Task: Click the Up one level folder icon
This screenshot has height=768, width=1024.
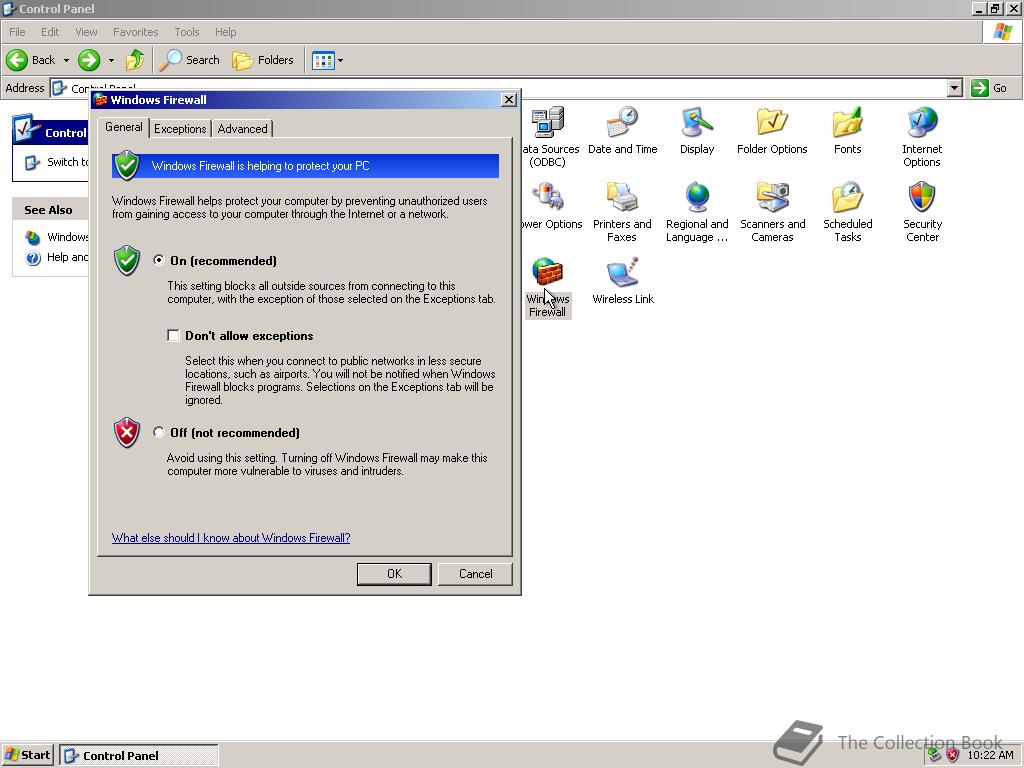Action: [x=135, y=60]
